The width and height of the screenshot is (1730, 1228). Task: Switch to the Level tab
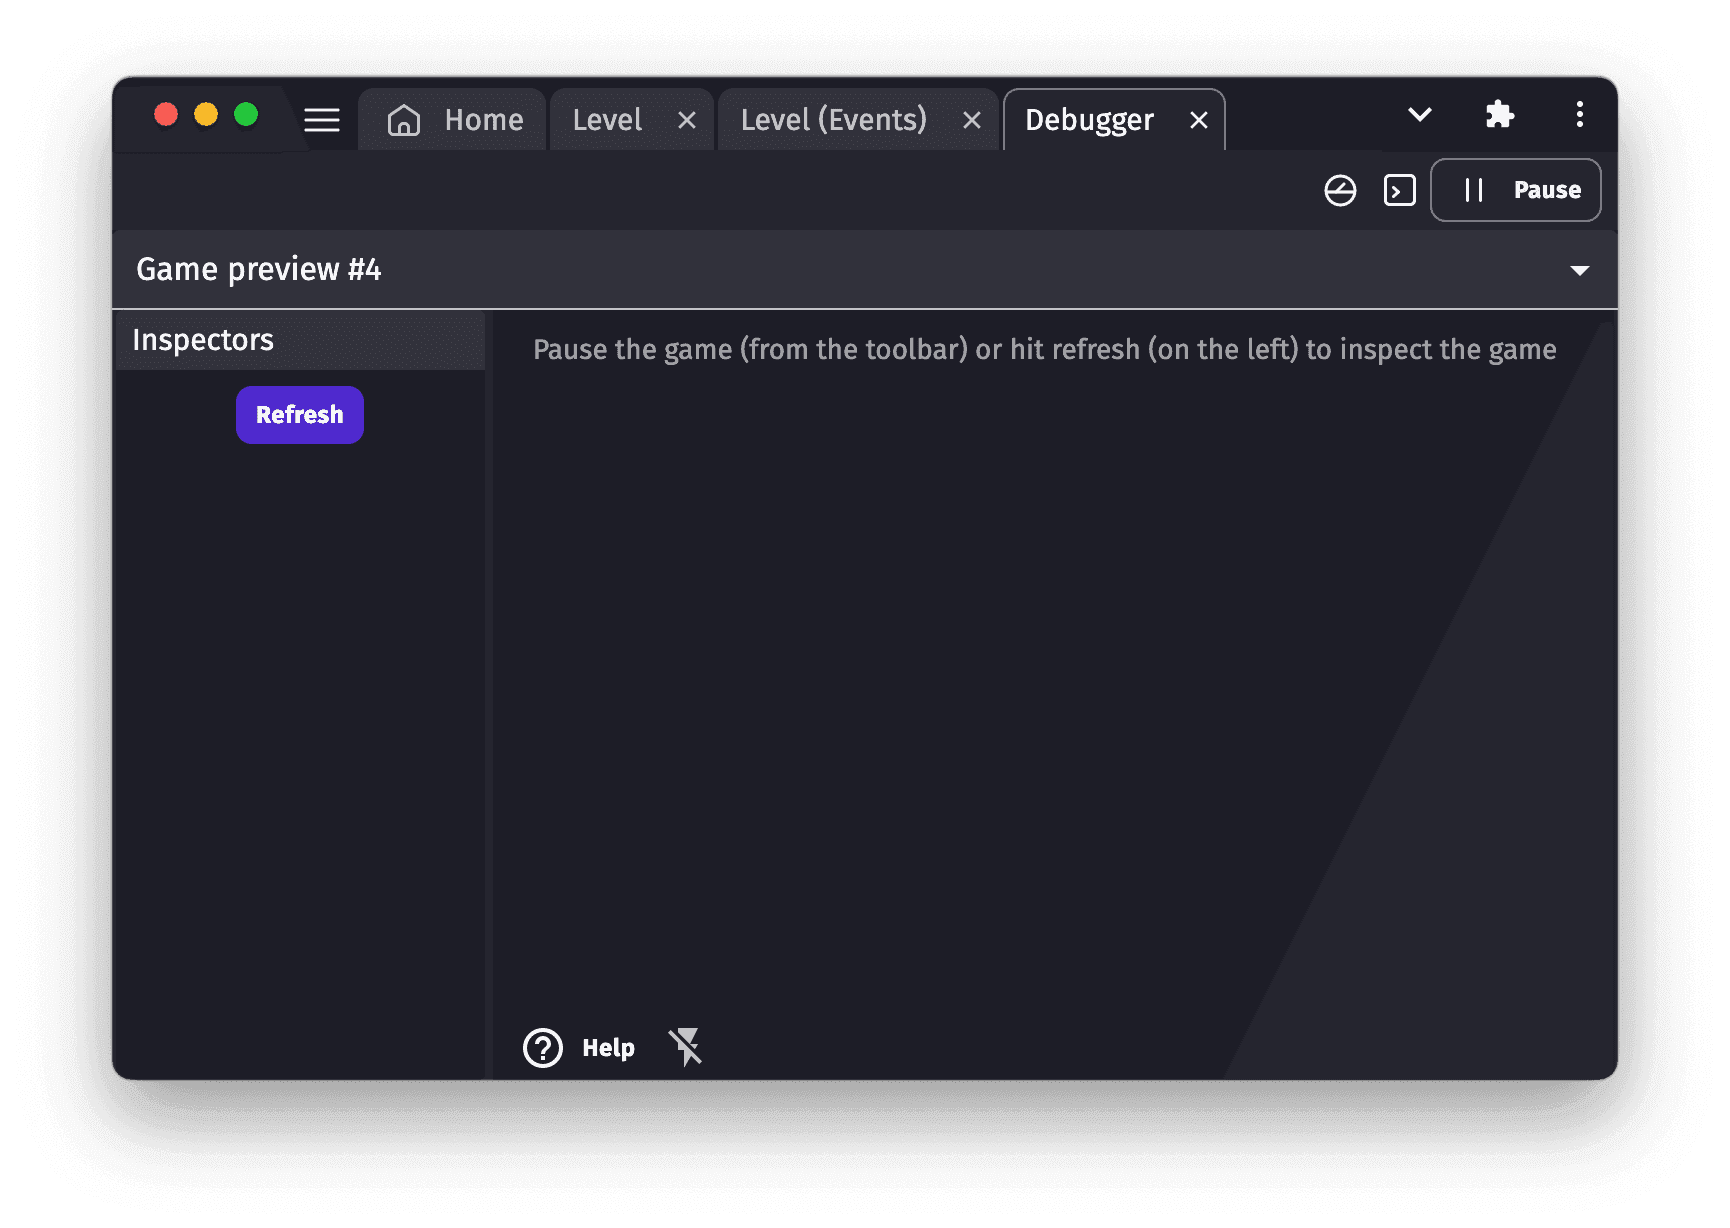point(607,120)
